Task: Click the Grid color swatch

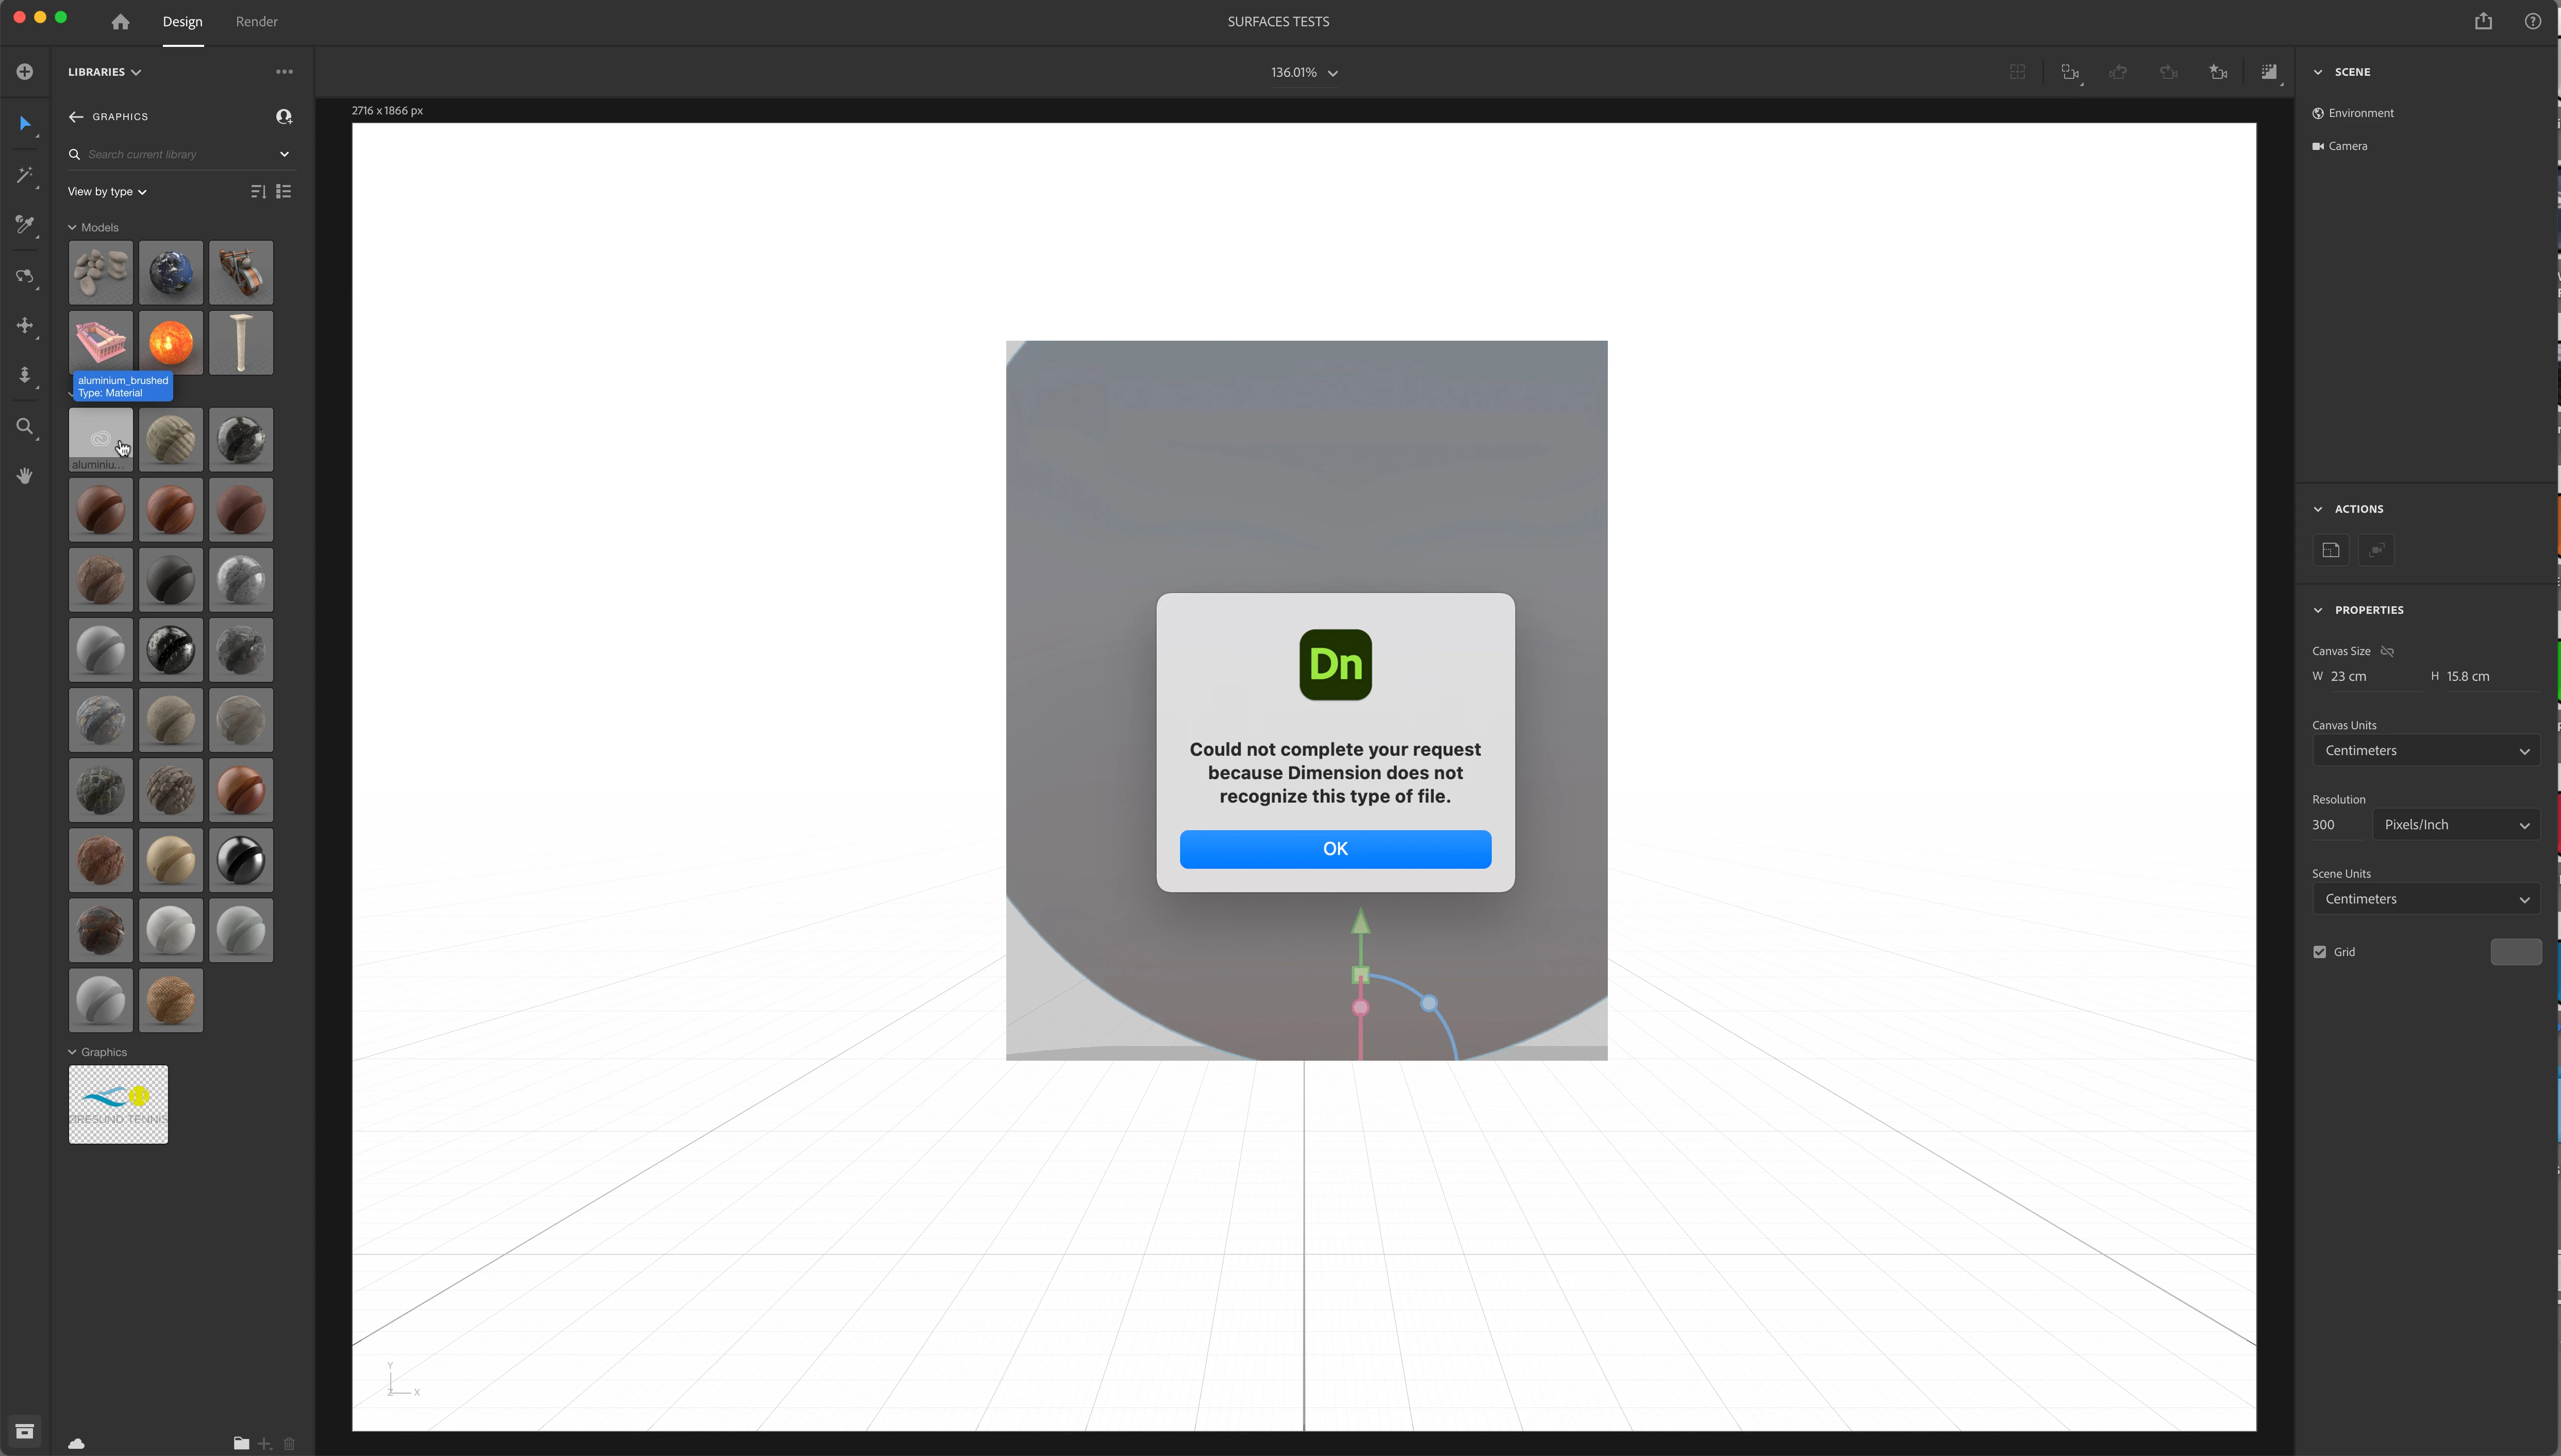Action: point(2515,952)
